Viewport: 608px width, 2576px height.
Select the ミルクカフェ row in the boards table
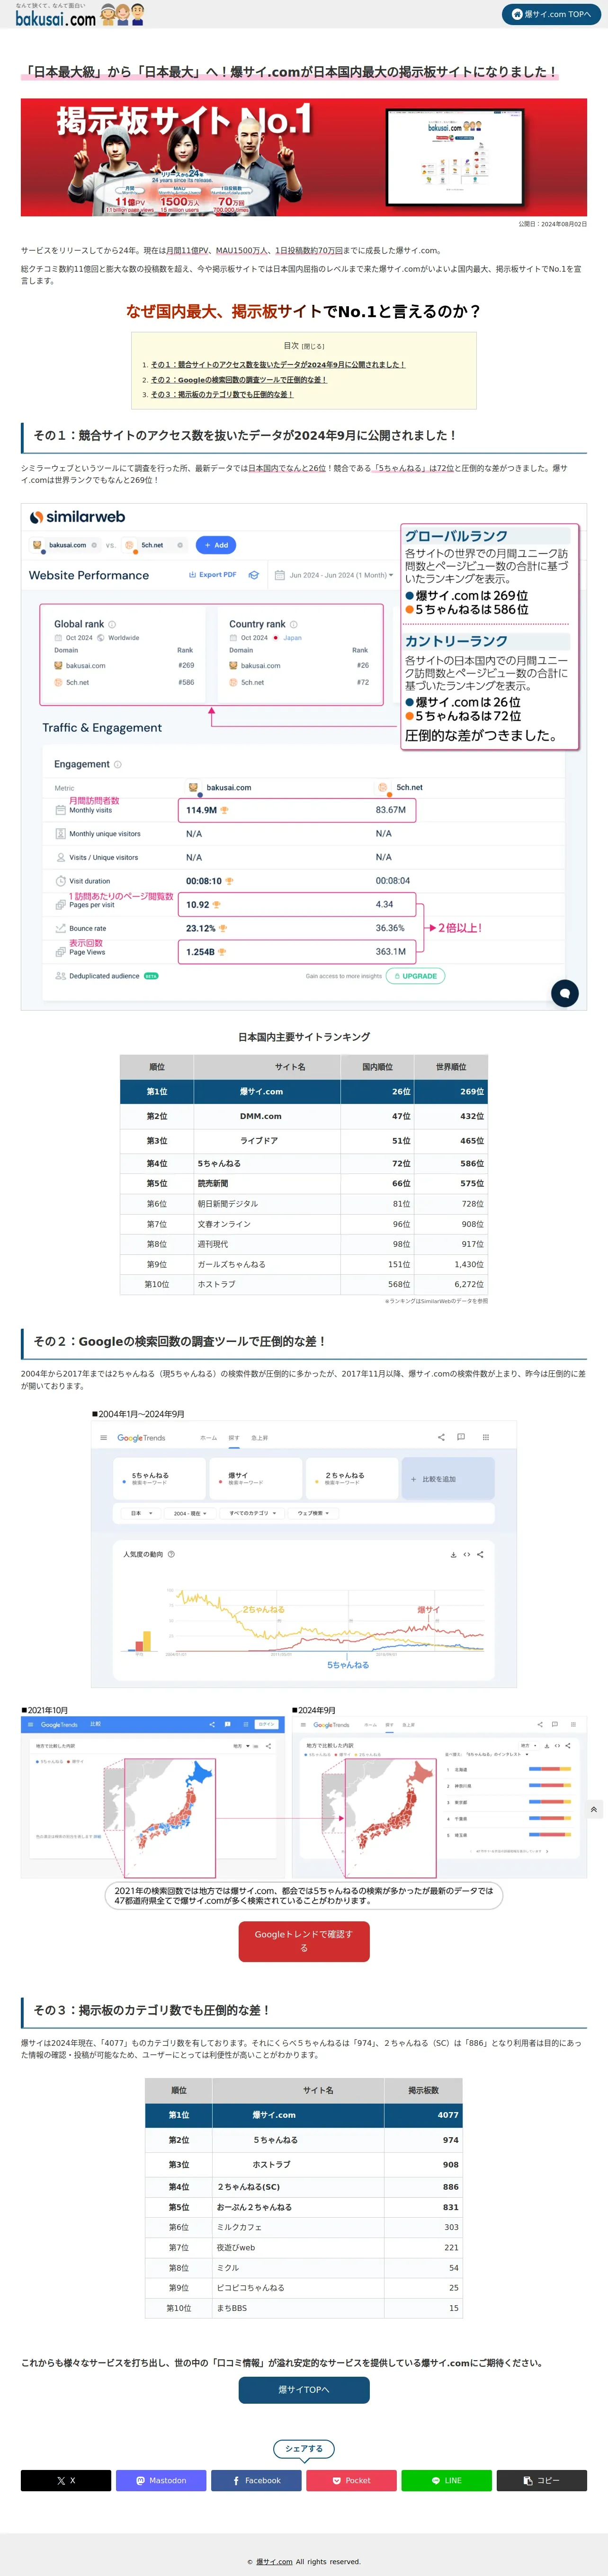[x=304, y=2227]
